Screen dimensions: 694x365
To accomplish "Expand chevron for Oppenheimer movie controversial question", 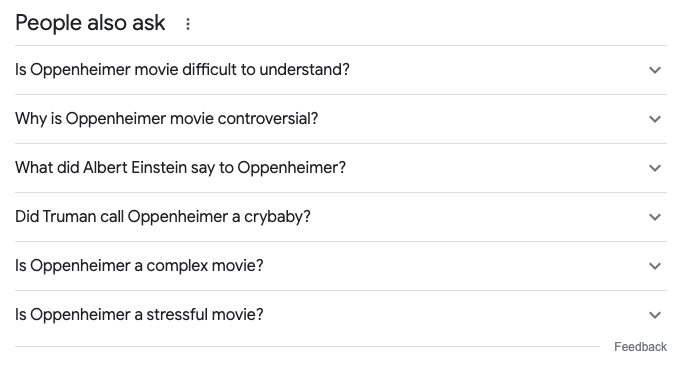I will coord(655,119).
